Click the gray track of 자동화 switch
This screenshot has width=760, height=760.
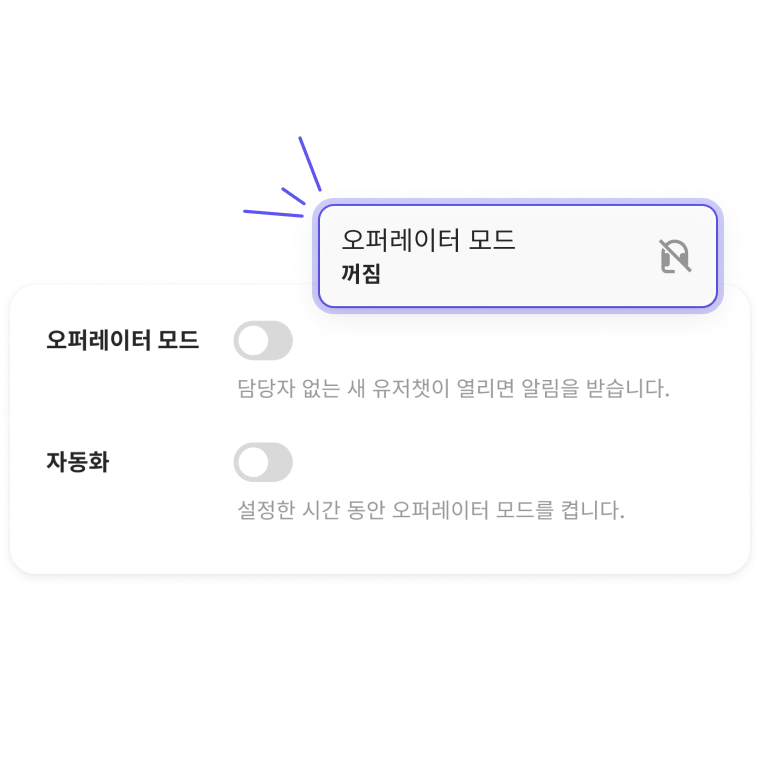281,462
